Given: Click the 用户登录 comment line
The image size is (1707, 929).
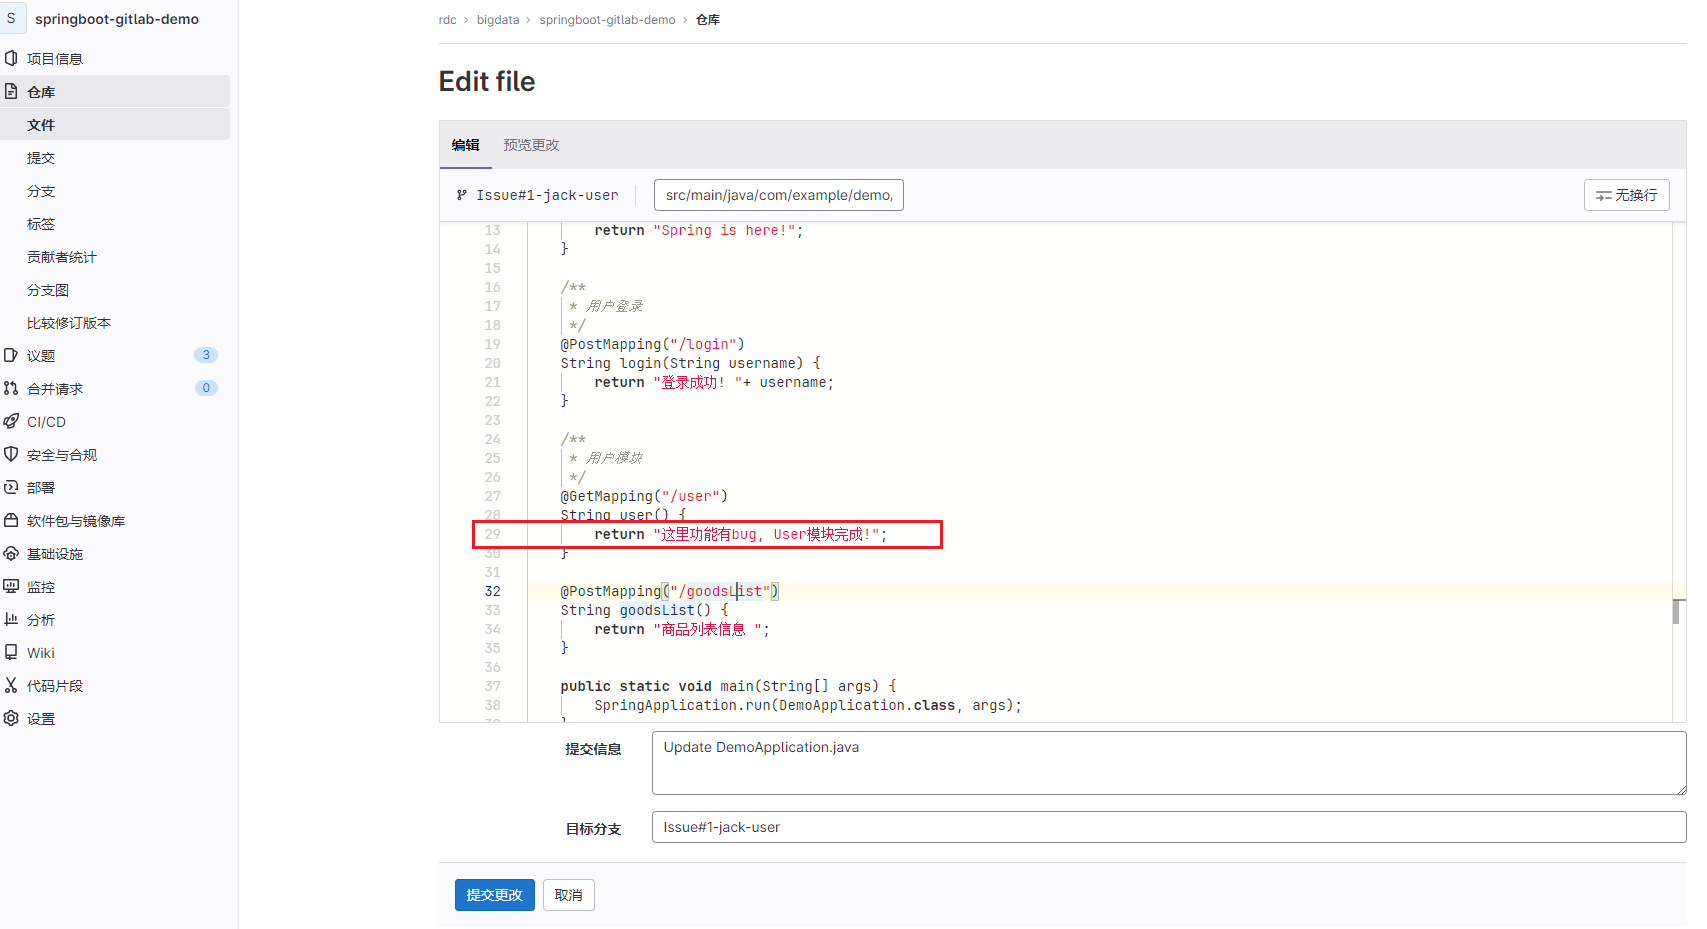Looking at the screenshot, I should 606,306.
